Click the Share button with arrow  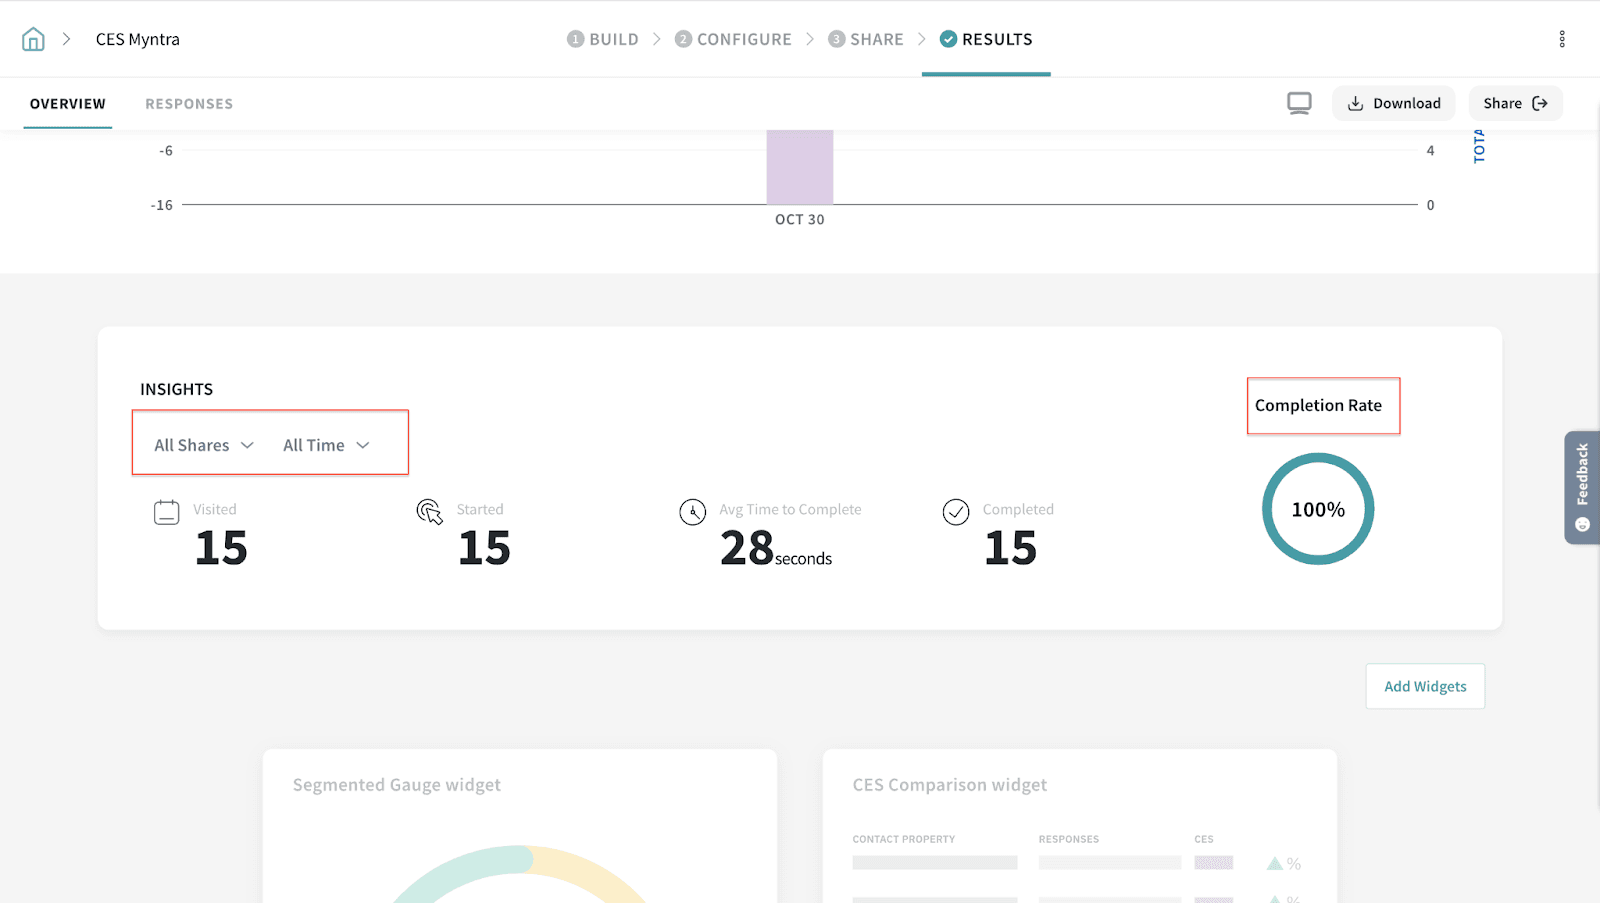point(1515,103)
